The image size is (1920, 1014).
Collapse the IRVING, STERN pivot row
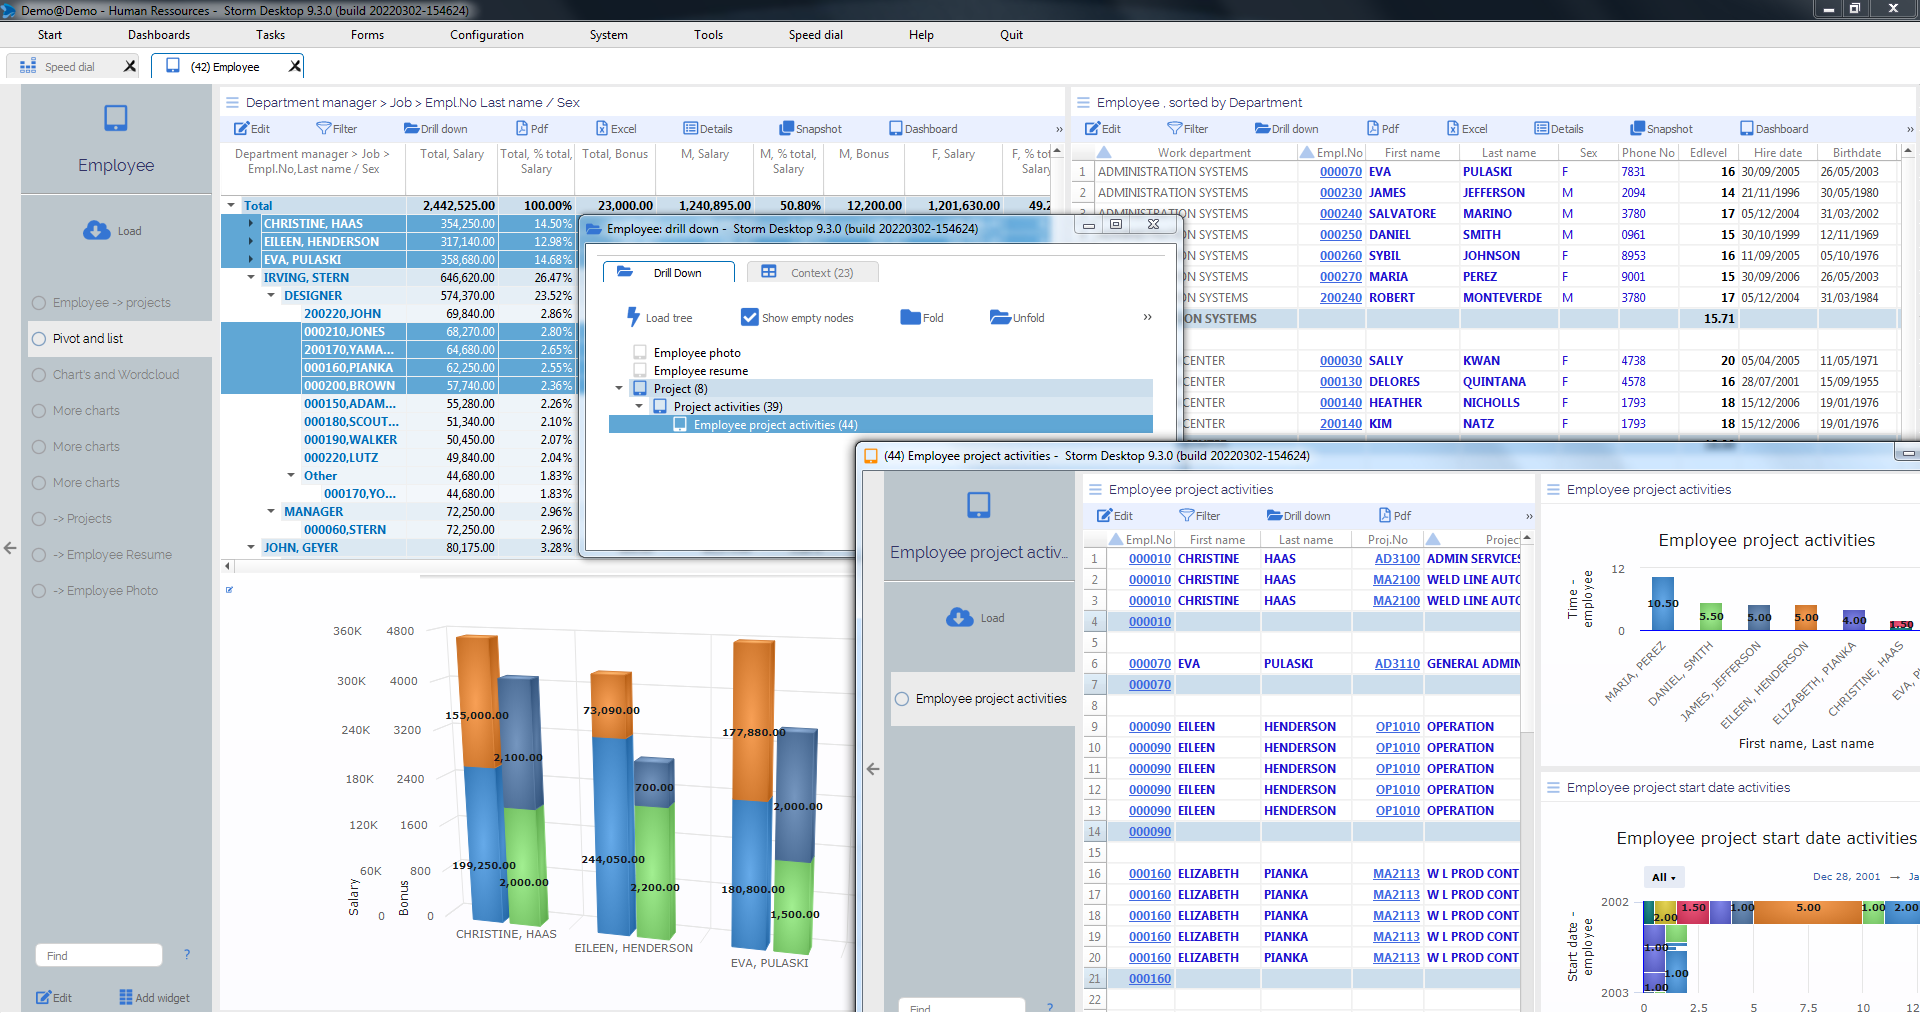pyautogui.click(x=251, y=278)
